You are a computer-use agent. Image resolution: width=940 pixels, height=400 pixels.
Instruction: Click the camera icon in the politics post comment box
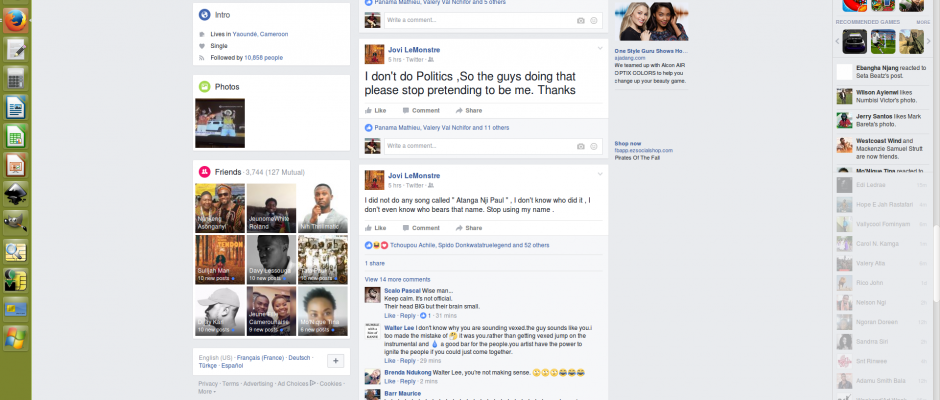[581, 146]
